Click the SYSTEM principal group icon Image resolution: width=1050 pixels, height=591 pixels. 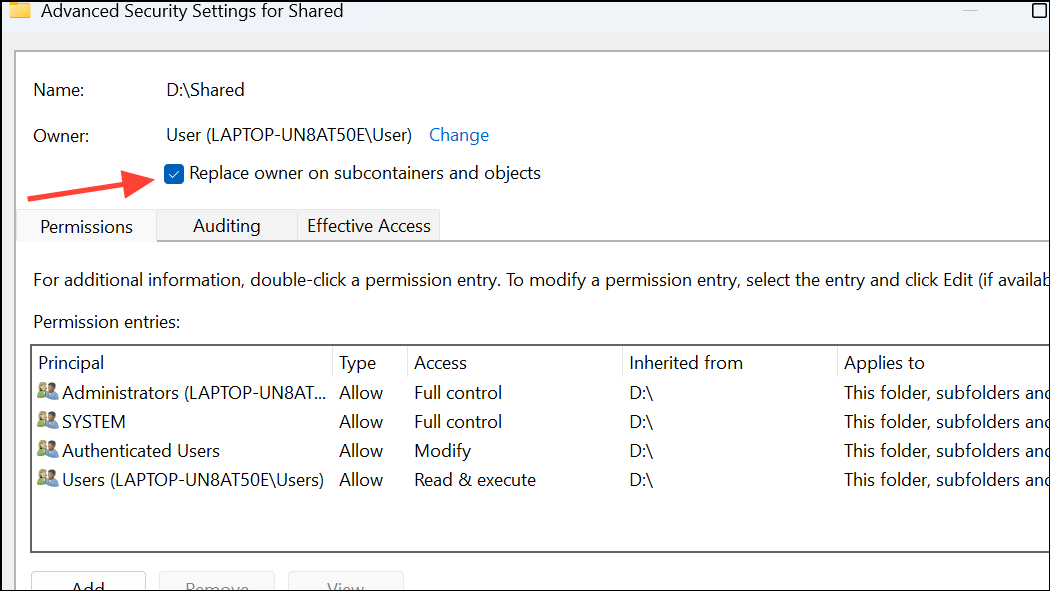(x=48, y=420)
